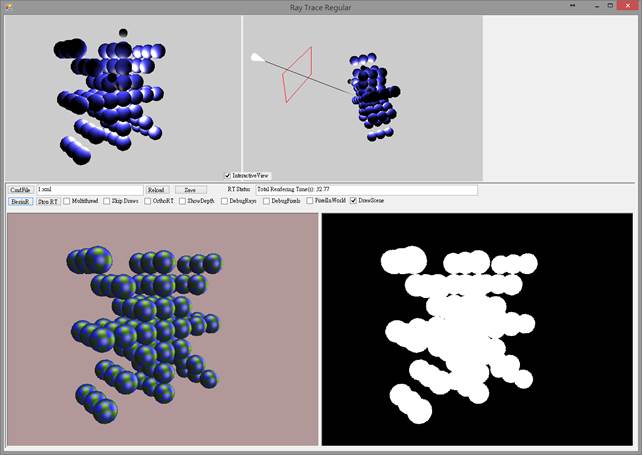Start ray tracing with the BeginRT button
This screenshot has height=455, width=642.
coord(20,201)
